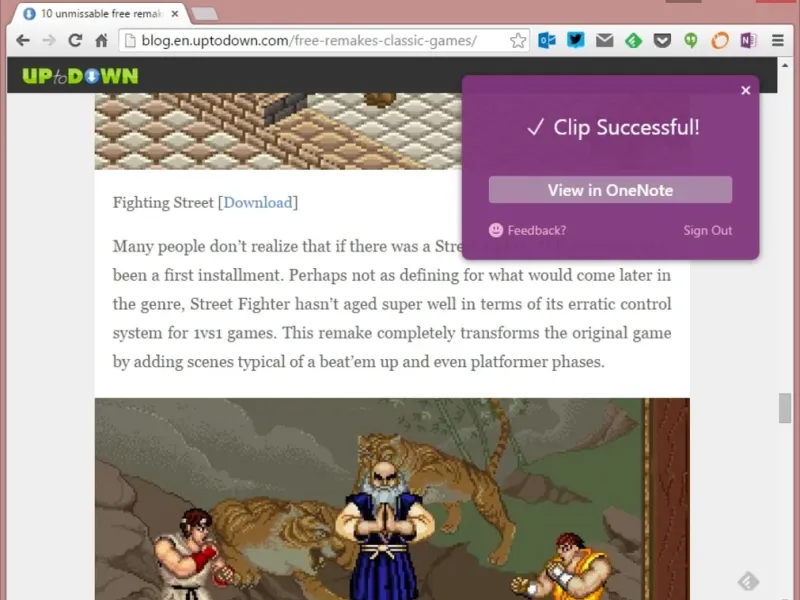This screenshot has height=600, width=800.
Task: Open a new blank tab
Action: 205,14
